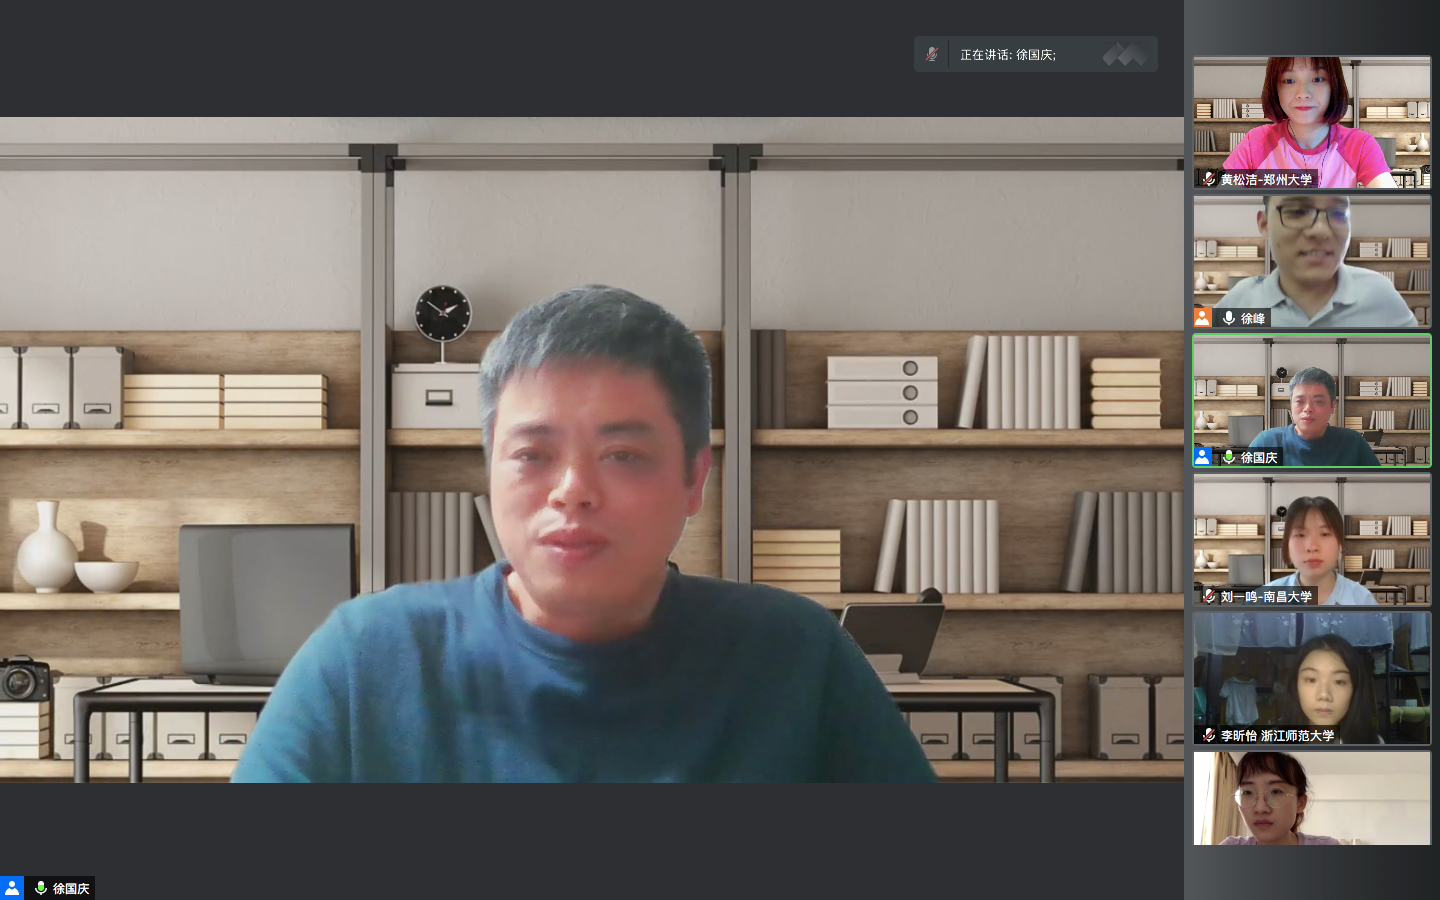This screenshot has width=1440, height=900.
Task: Click the 黄松洁-郑州大学 name label
Action: click(x=1266, y=180)
